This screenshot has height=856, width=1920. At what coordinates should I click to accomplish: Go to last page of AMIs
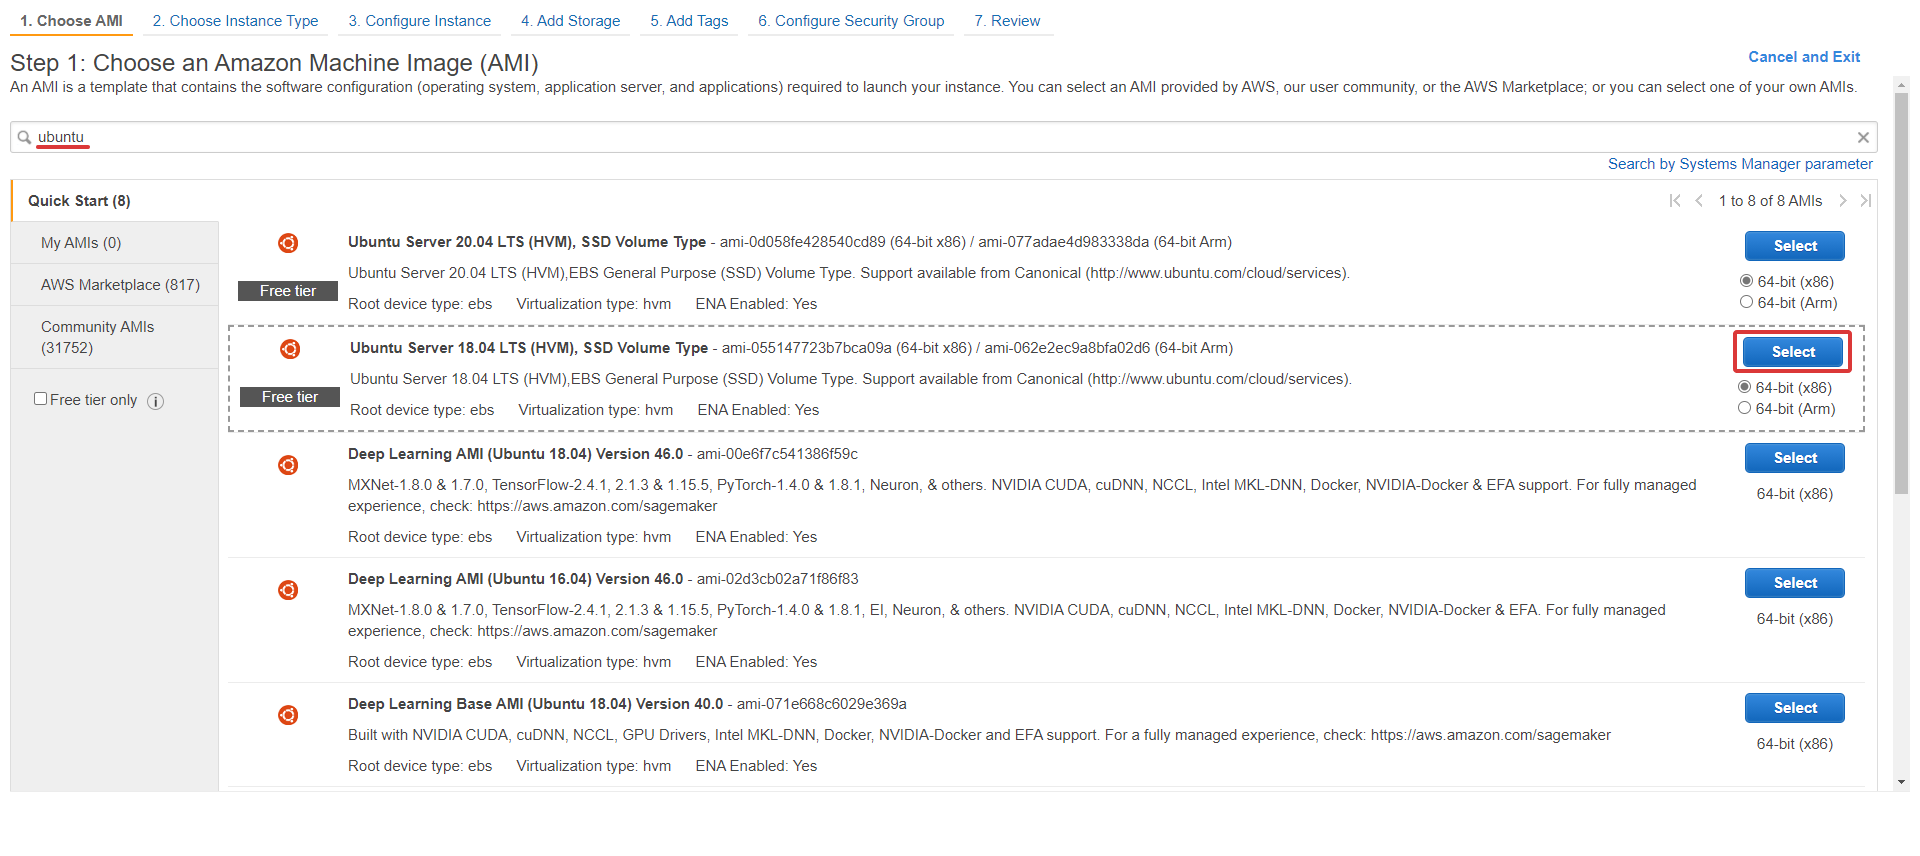point(1866,201)
